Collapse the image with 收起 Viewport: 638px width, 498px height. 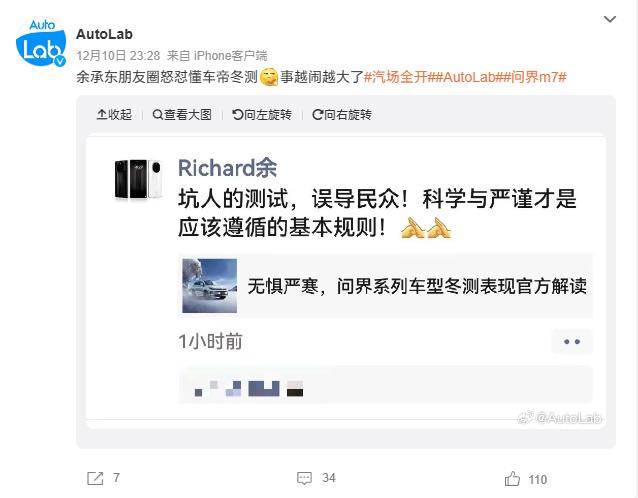(x=114, y=115)
